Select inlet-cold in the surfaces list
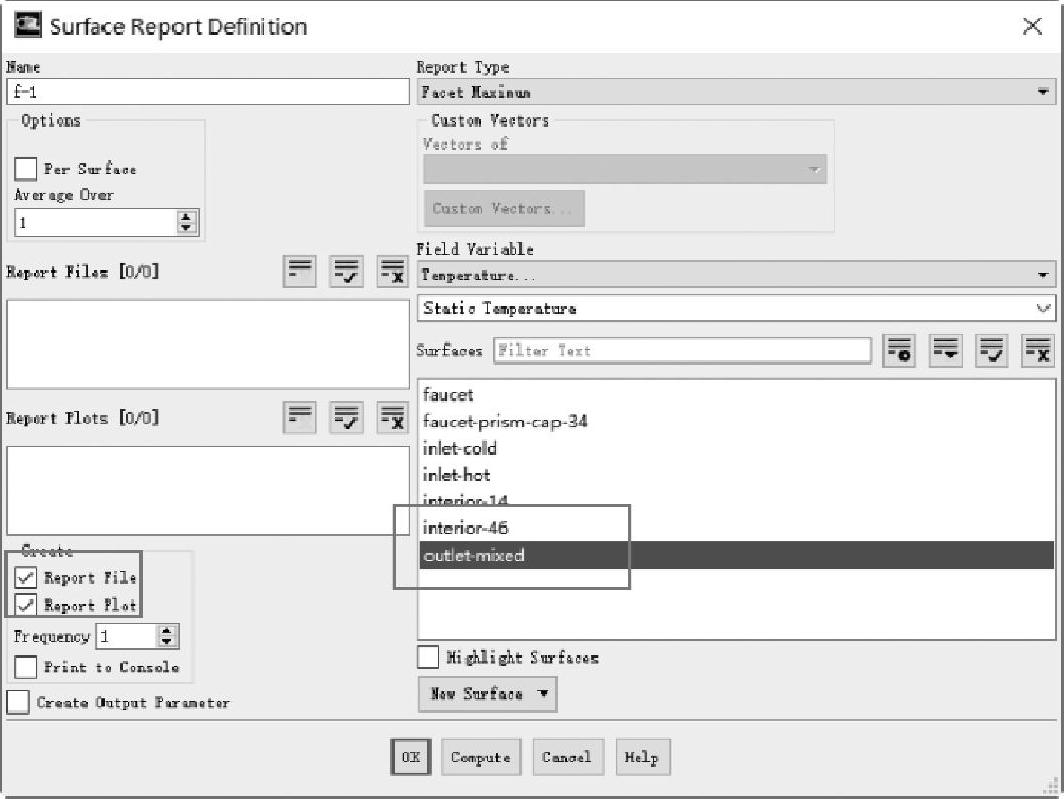Viewport: 1064px width, 799px height. click(459, 448)
